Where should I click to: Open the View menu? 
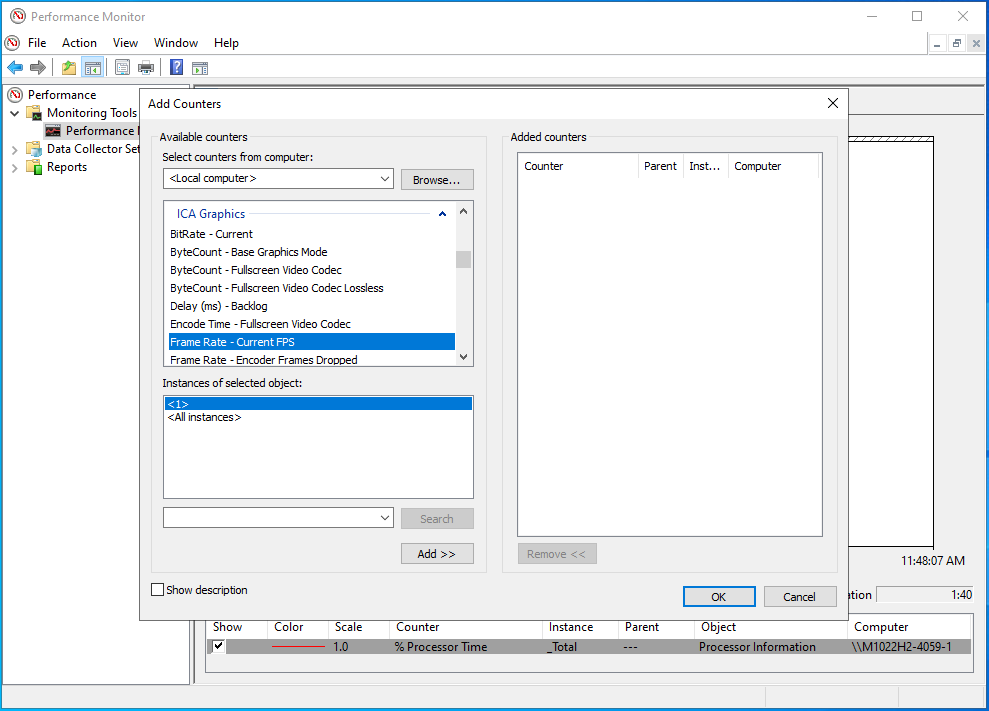pyautogui.click(x=125, y=43)
